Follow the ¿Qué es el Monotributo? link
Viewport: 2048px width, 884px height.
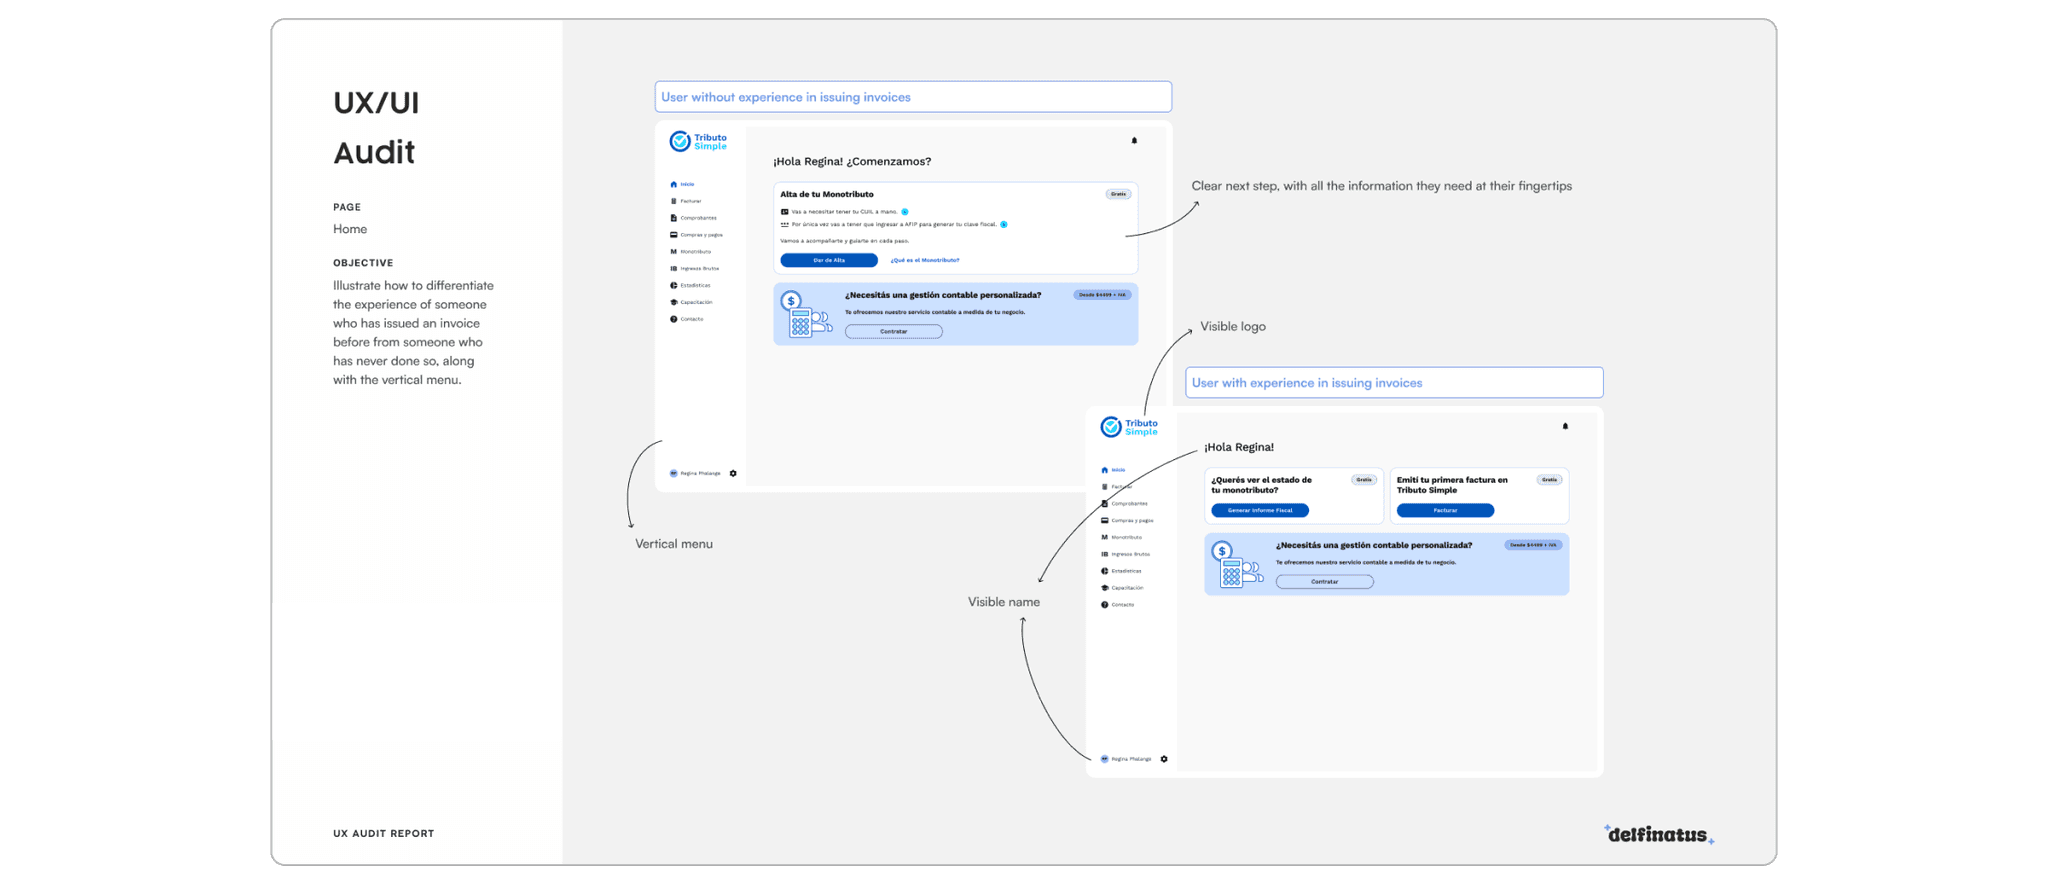point(925,260)
